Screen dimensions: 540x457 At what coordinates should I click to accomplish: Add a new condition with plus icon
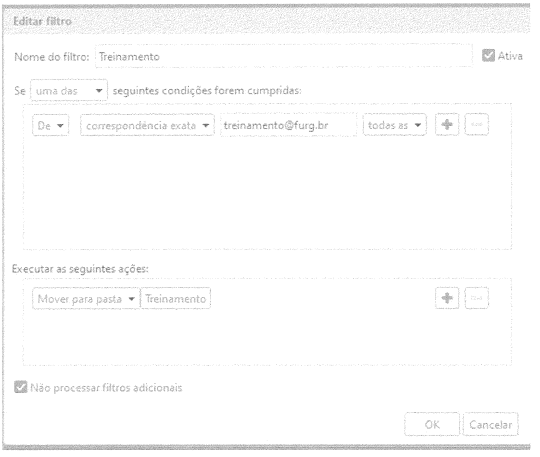[447, 125]
